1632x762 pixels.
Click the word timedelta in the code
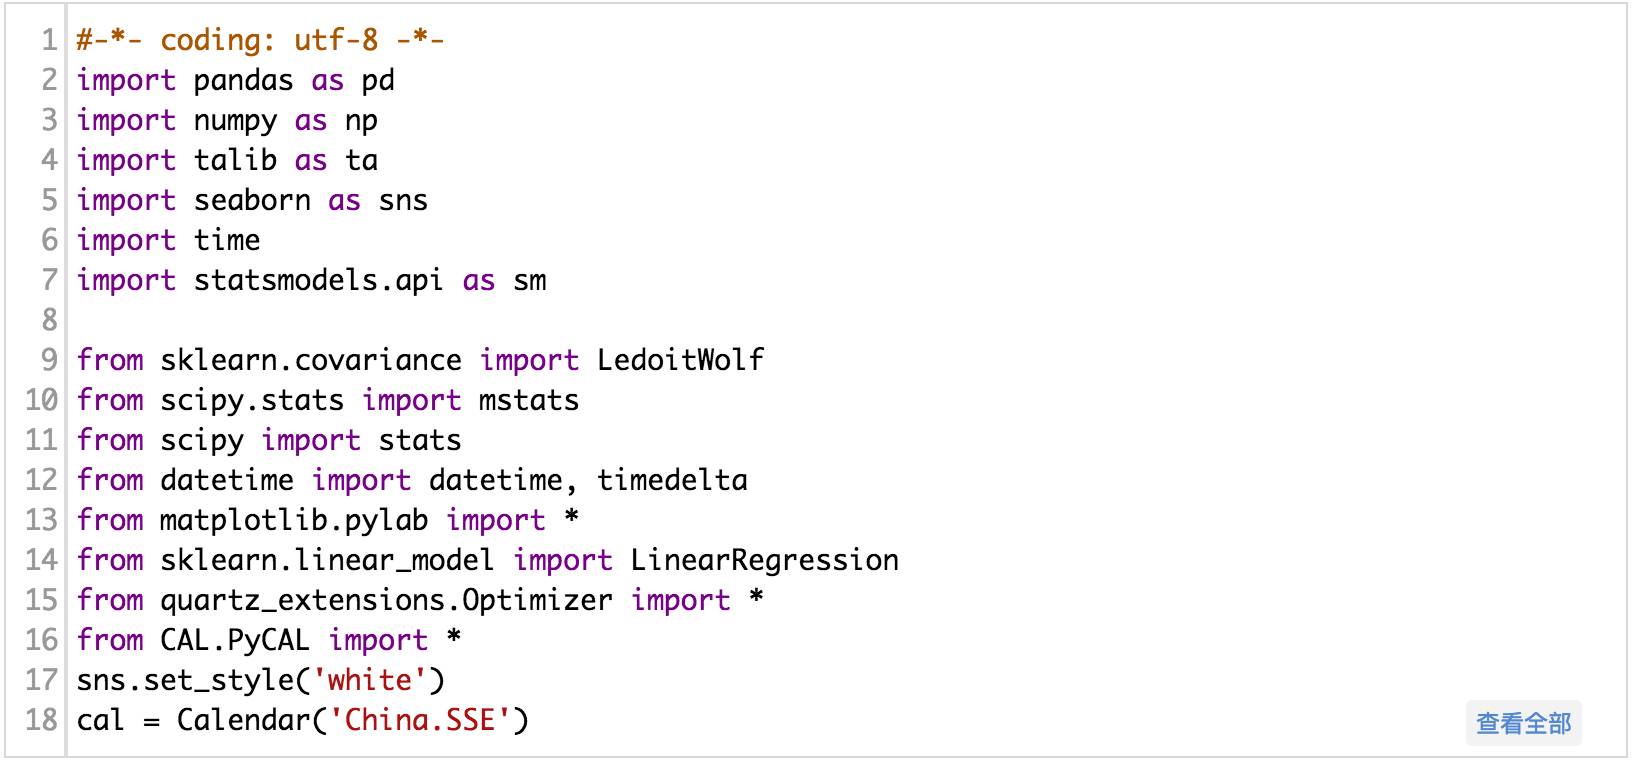(x=672, y=480)
